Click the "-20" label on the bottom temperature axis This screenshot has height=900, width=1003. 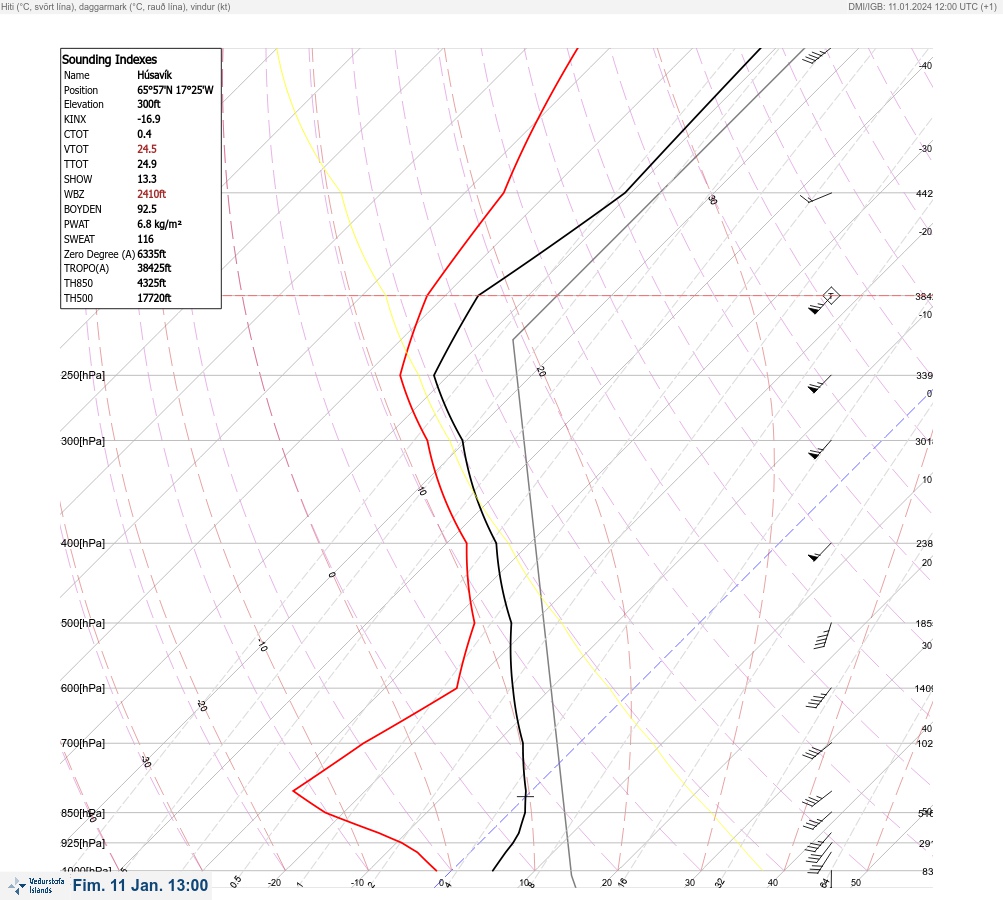pyautogui.click(x=274, y=883)
